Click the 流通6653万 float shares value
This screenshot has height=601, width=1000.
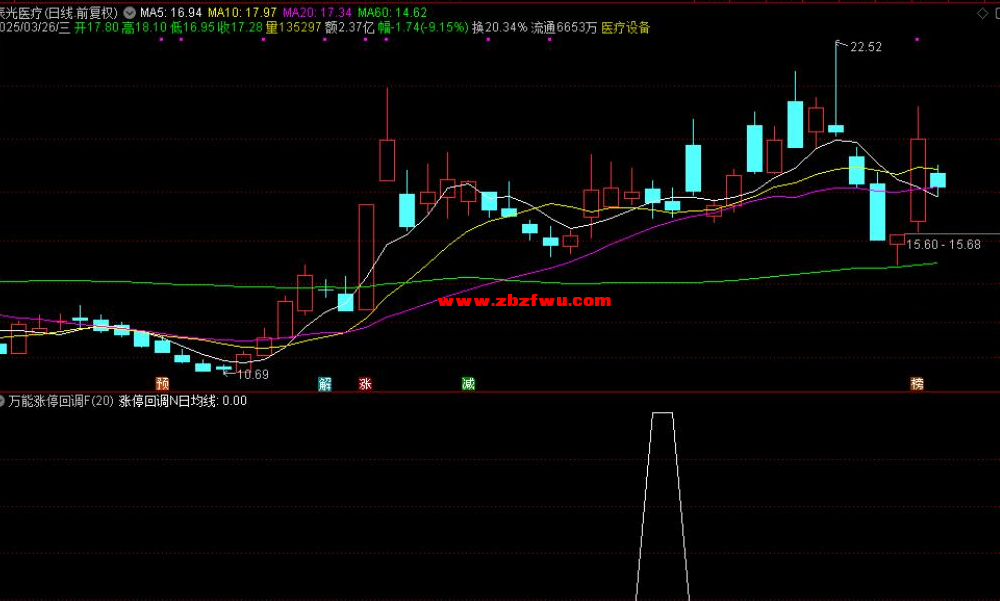click(564, 27)
